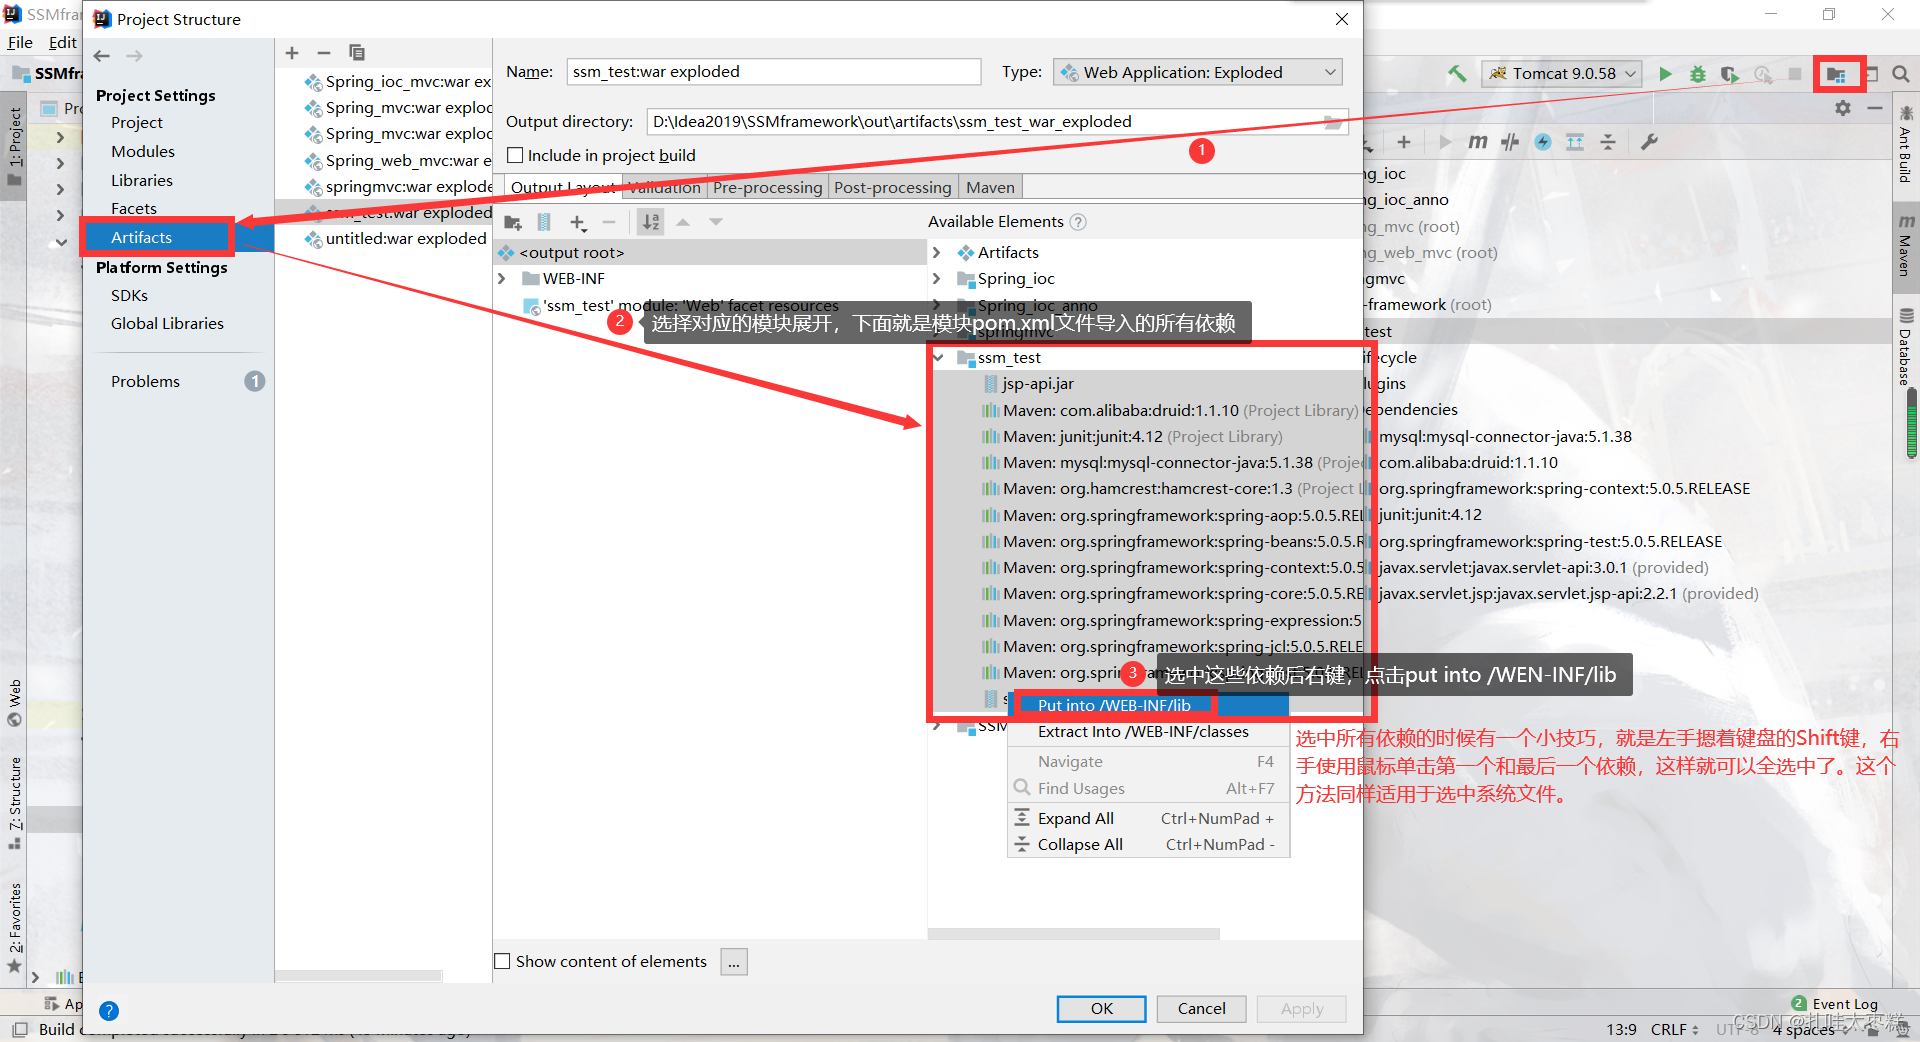Image resolution: width=1920 pixels, height=1042 pixels.
Task: Collapse the ssm_test node in Available Elements
Action: [x=938, y=358]
